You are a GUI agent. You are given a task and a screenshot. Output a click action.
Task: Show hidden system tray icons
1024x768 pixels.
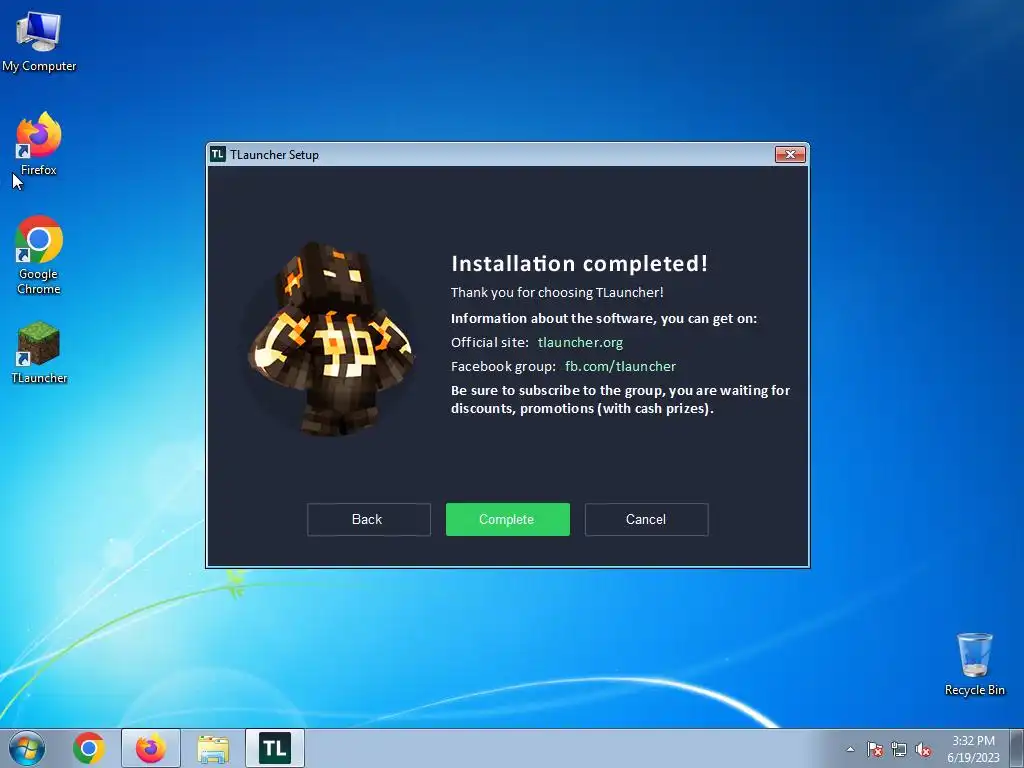[x=850, y=749]
